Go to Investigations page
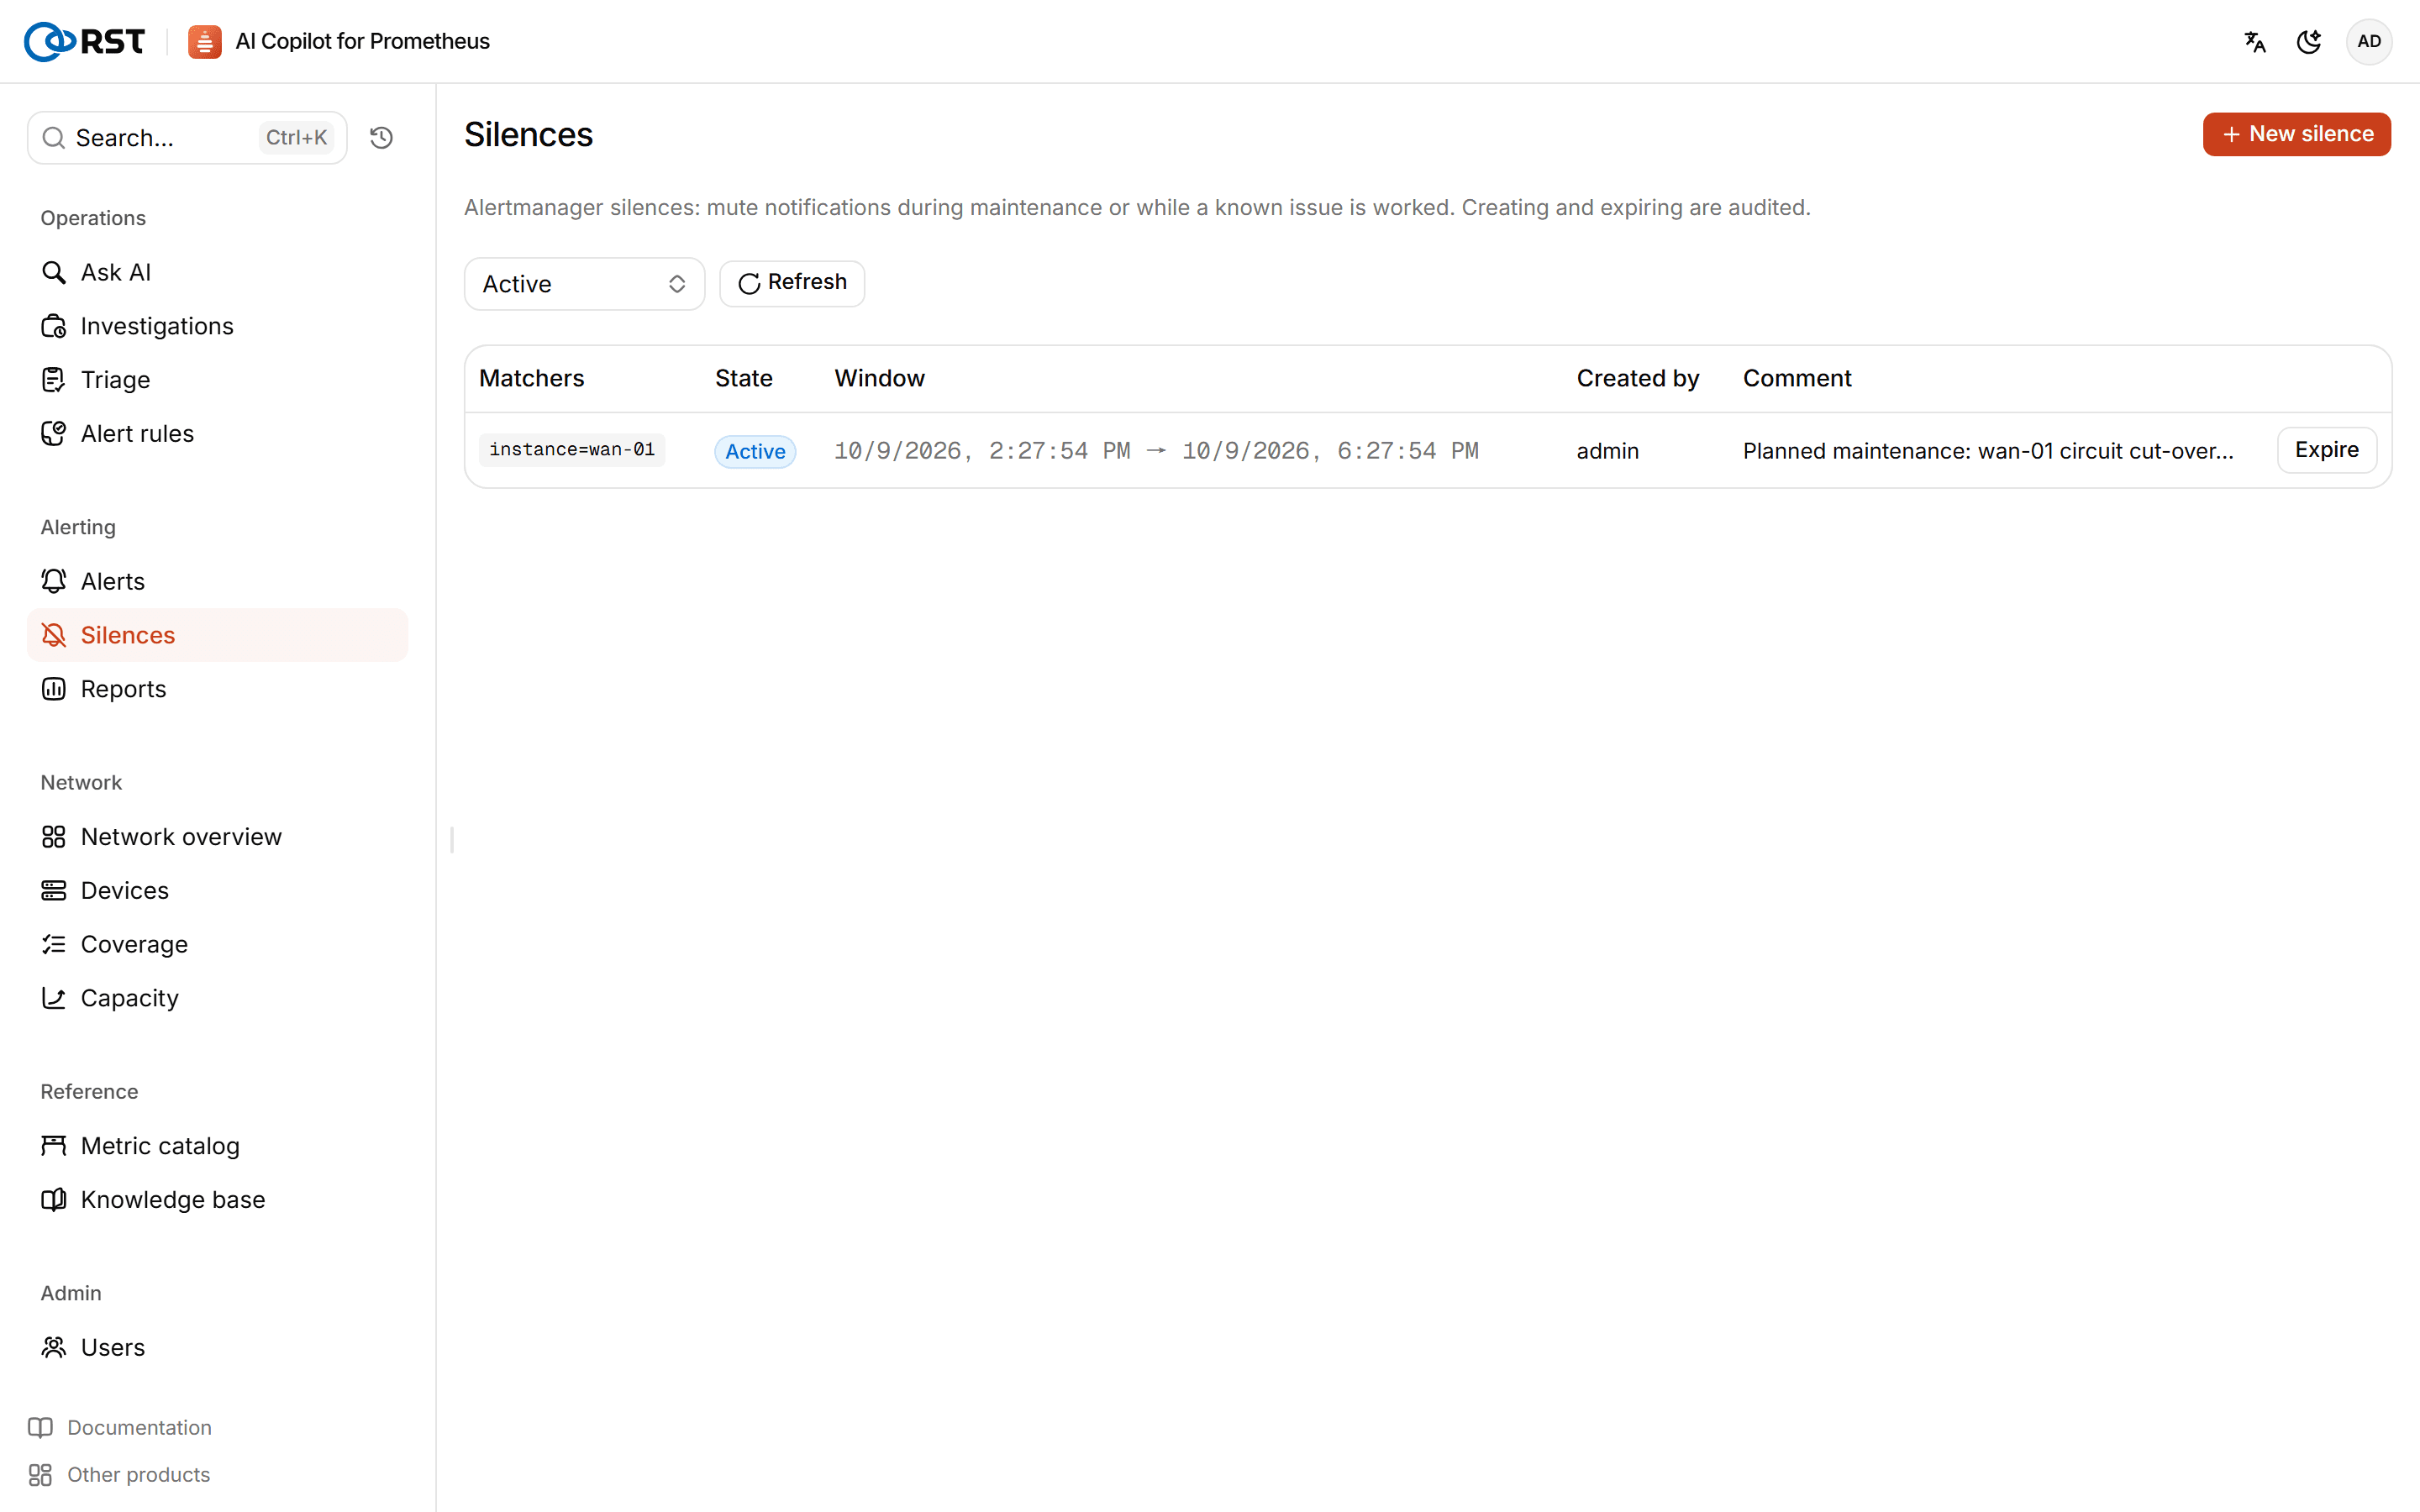Viewport: 2420px width, 1512px height. click(x=217, y=326)
